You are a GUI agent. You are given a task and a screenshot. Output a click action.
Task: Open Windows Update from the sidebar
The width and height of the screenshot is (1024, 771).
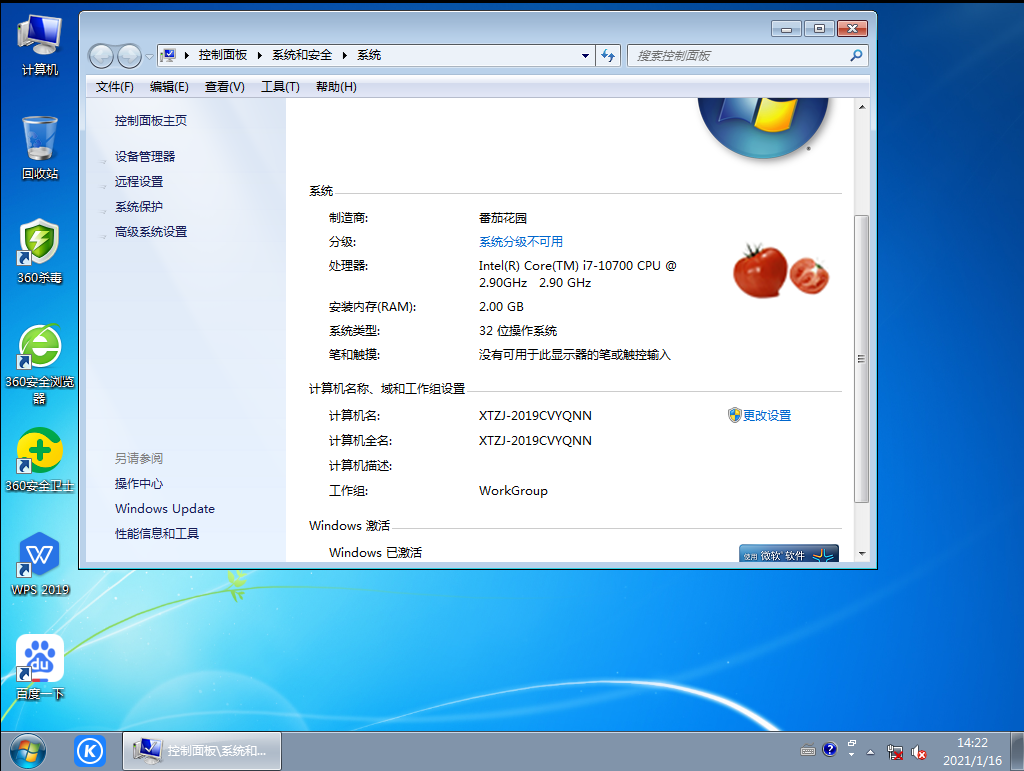(x=164, y=508)
